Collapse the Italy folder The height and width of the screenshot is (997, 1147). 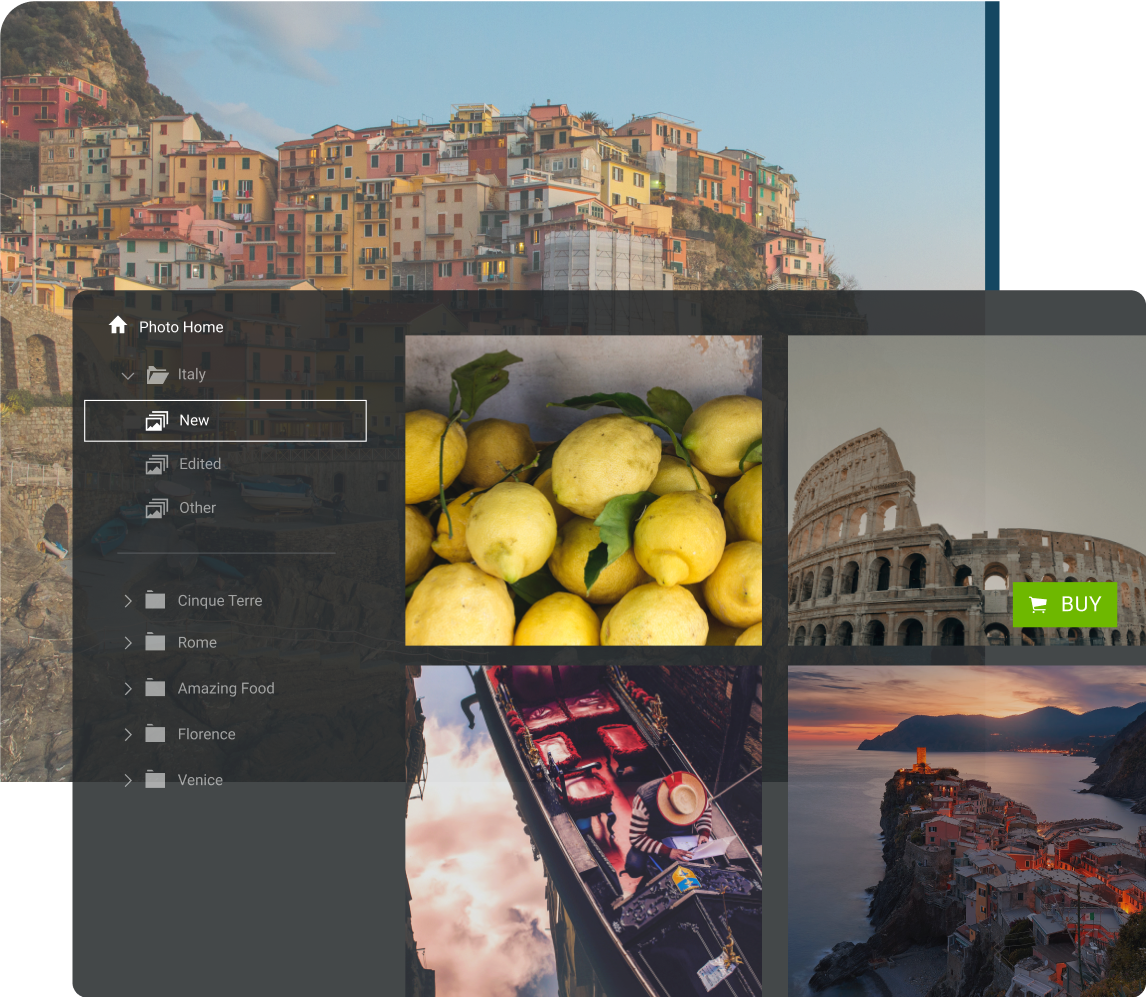127,374
